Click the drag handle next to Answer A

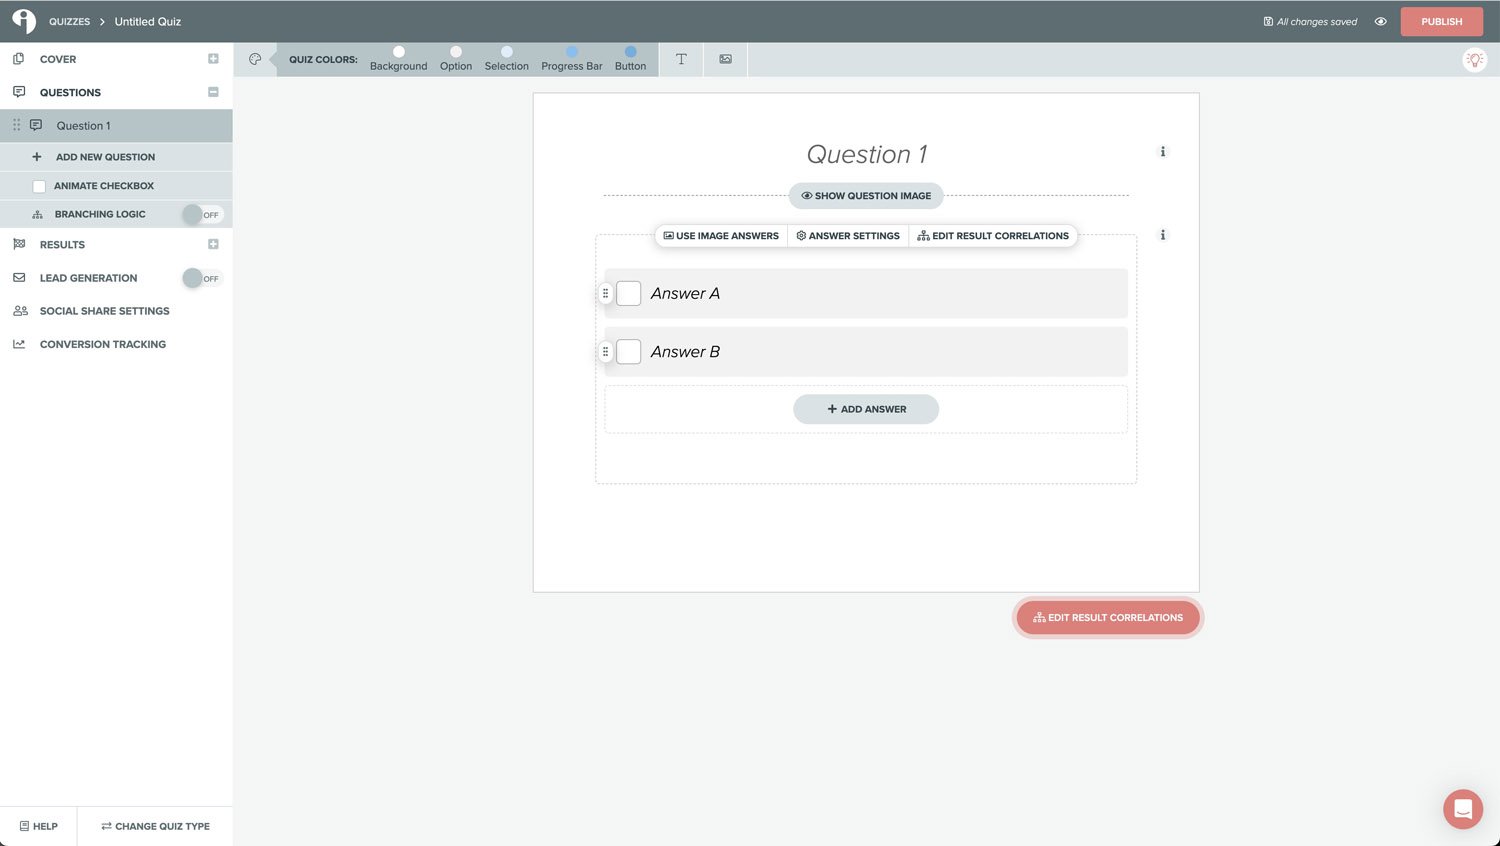(605, 294)
